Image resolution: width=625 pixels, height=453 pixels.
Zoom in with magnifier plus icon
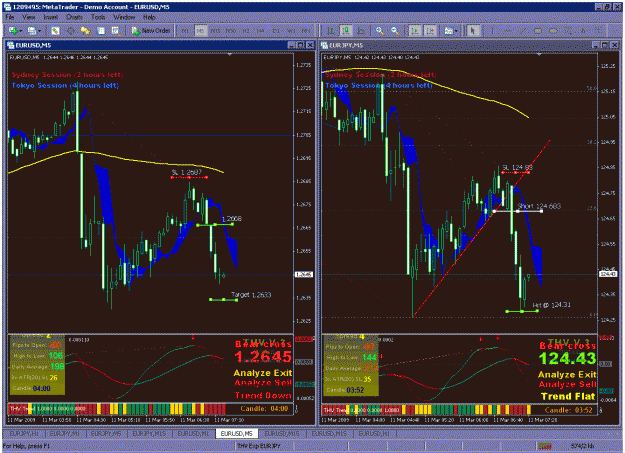(379, 31)
